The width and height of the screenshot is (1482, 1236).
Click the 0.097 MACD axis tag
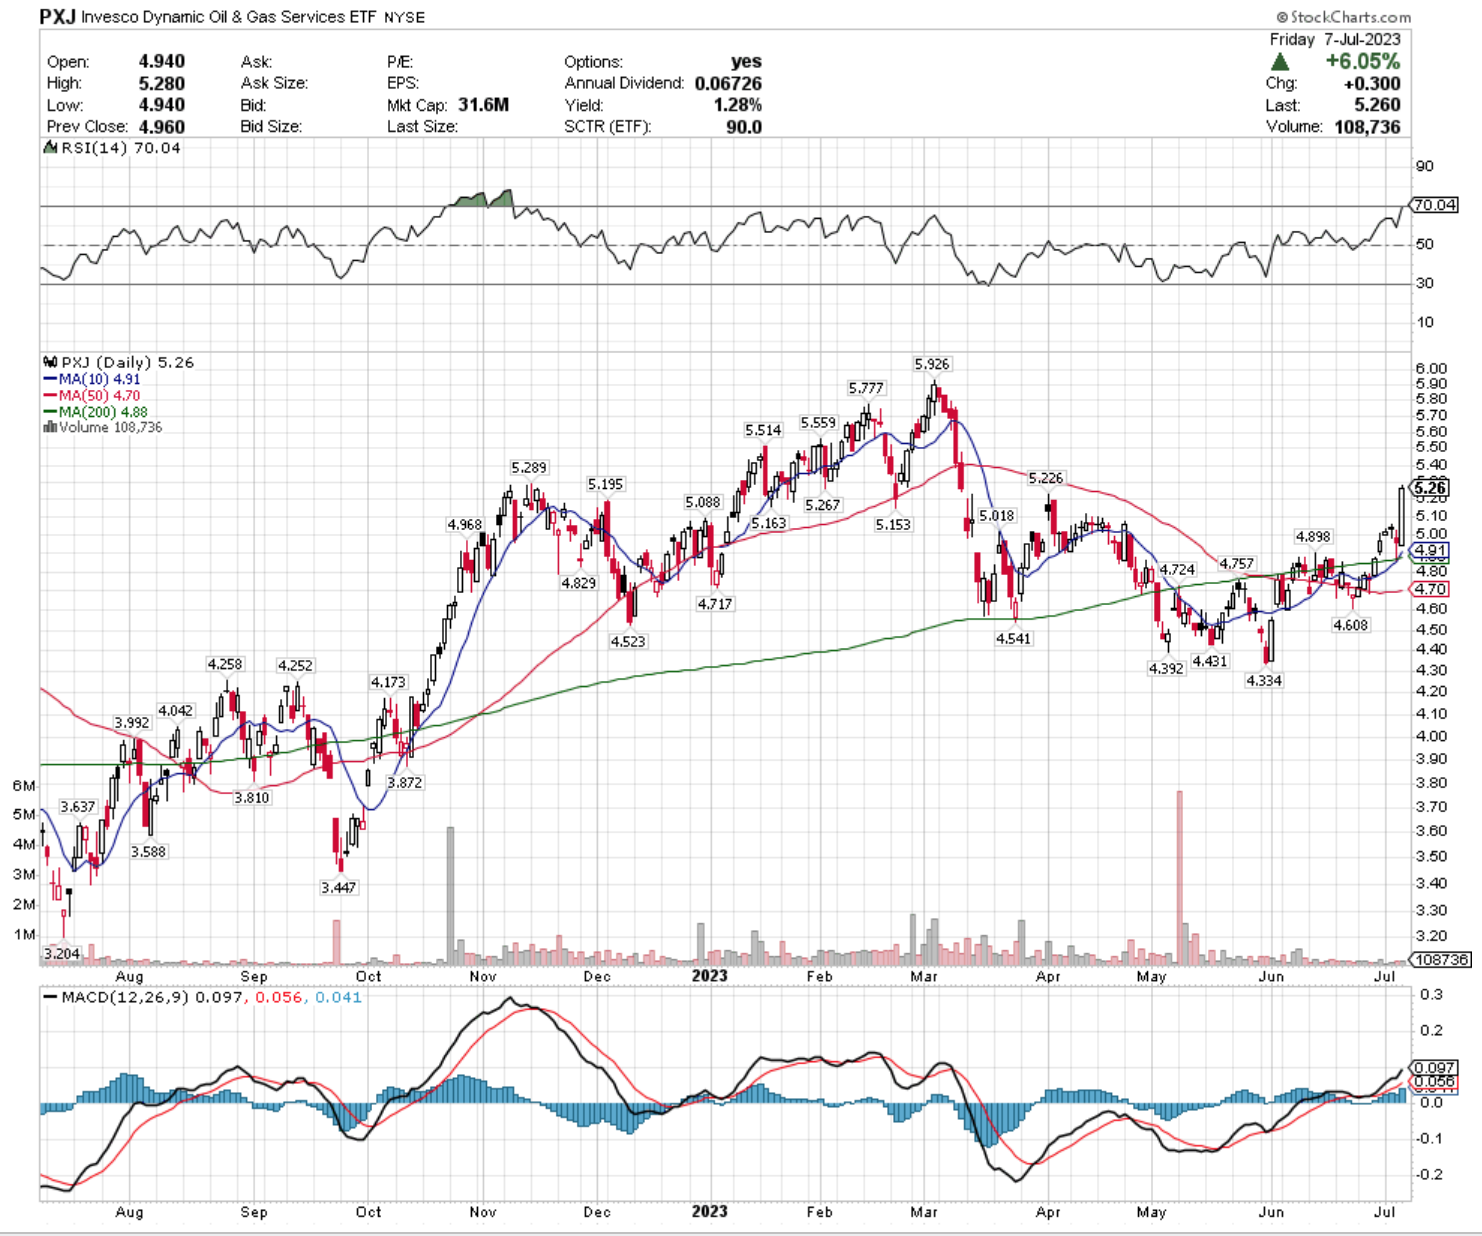coord(1434,1068)
